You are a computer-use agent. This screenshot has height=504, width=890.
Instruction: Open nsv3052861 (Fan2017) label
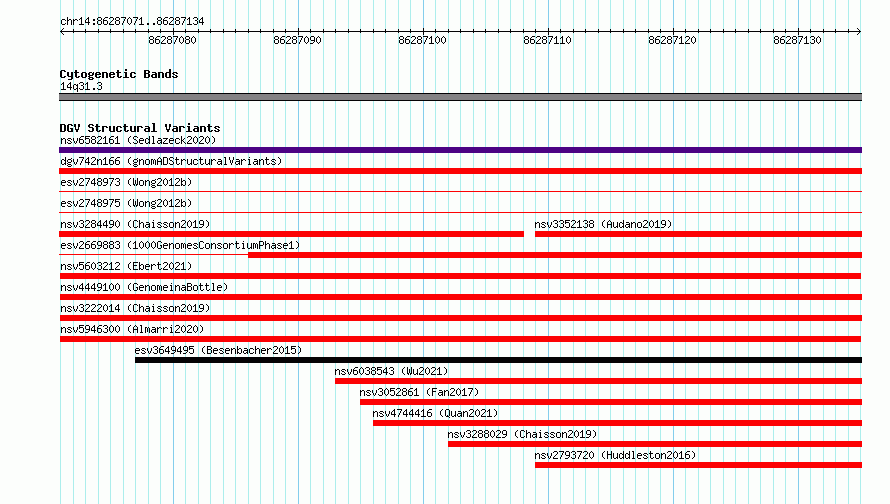419,392
